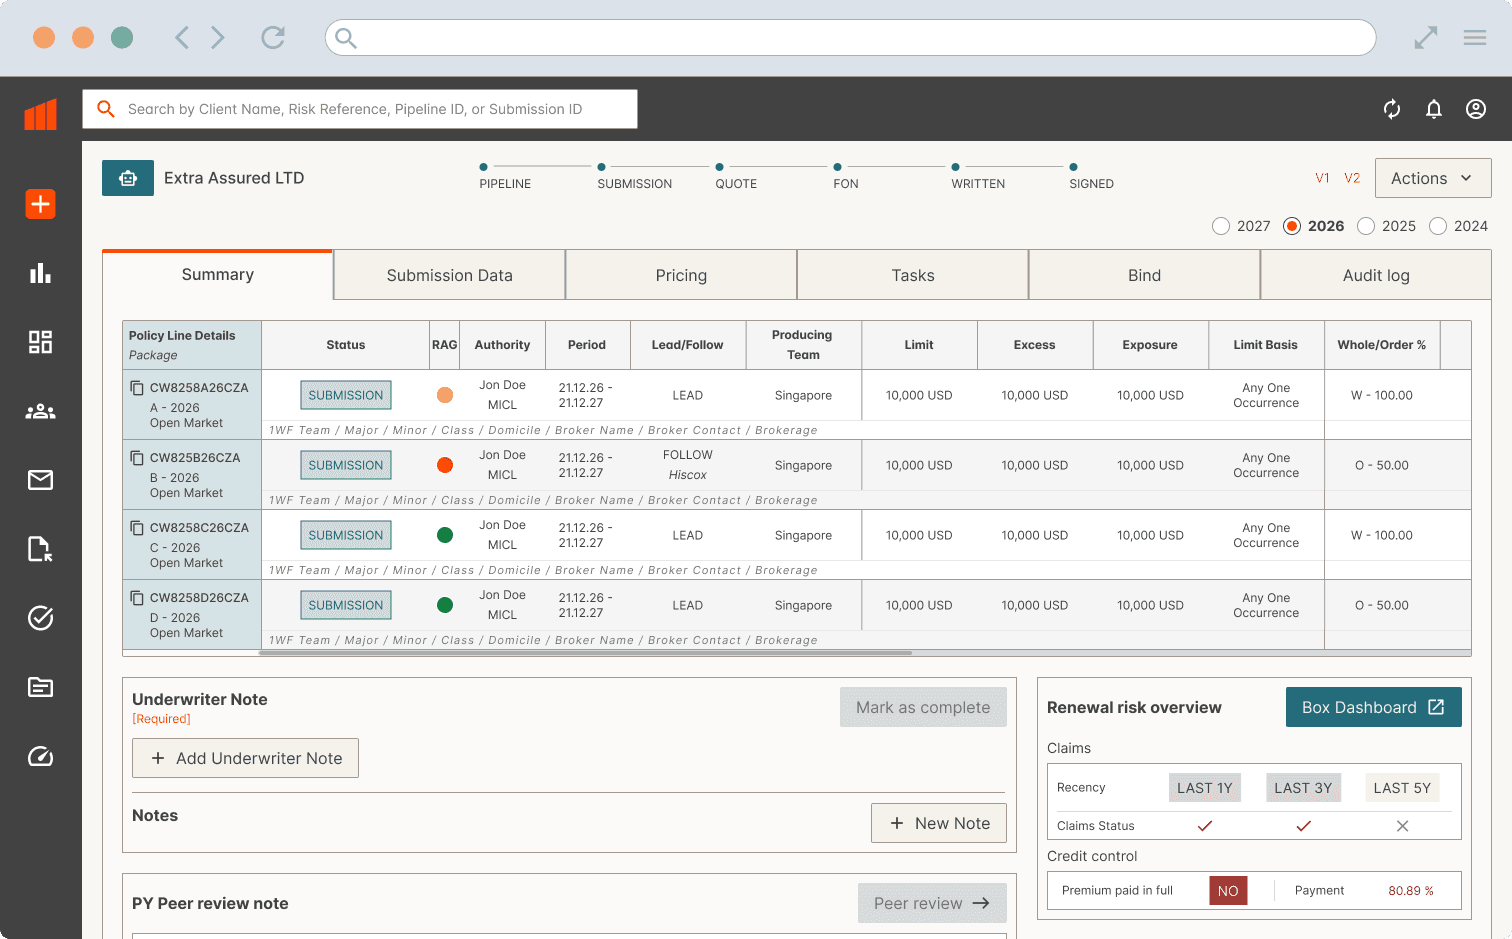
Task: Switch to the Tasks tab
Action: click(x=913, y=275)
